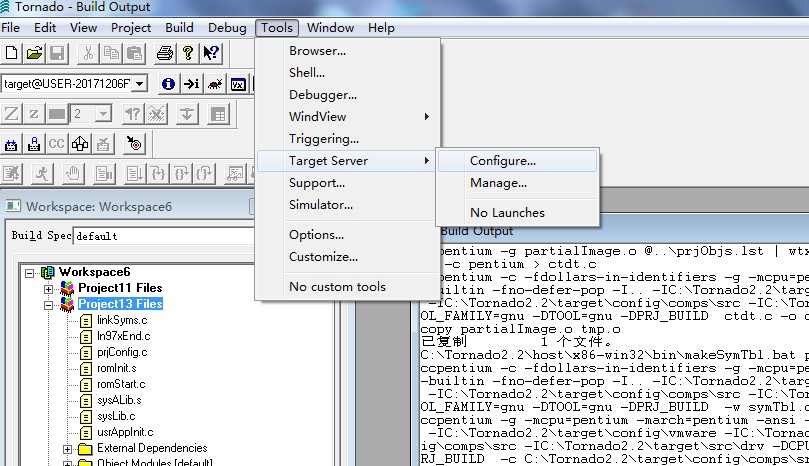This screenshot has height=466, width=809.
Task: Click the Rebuild All icon with letter A
Action: pos(34,144)
